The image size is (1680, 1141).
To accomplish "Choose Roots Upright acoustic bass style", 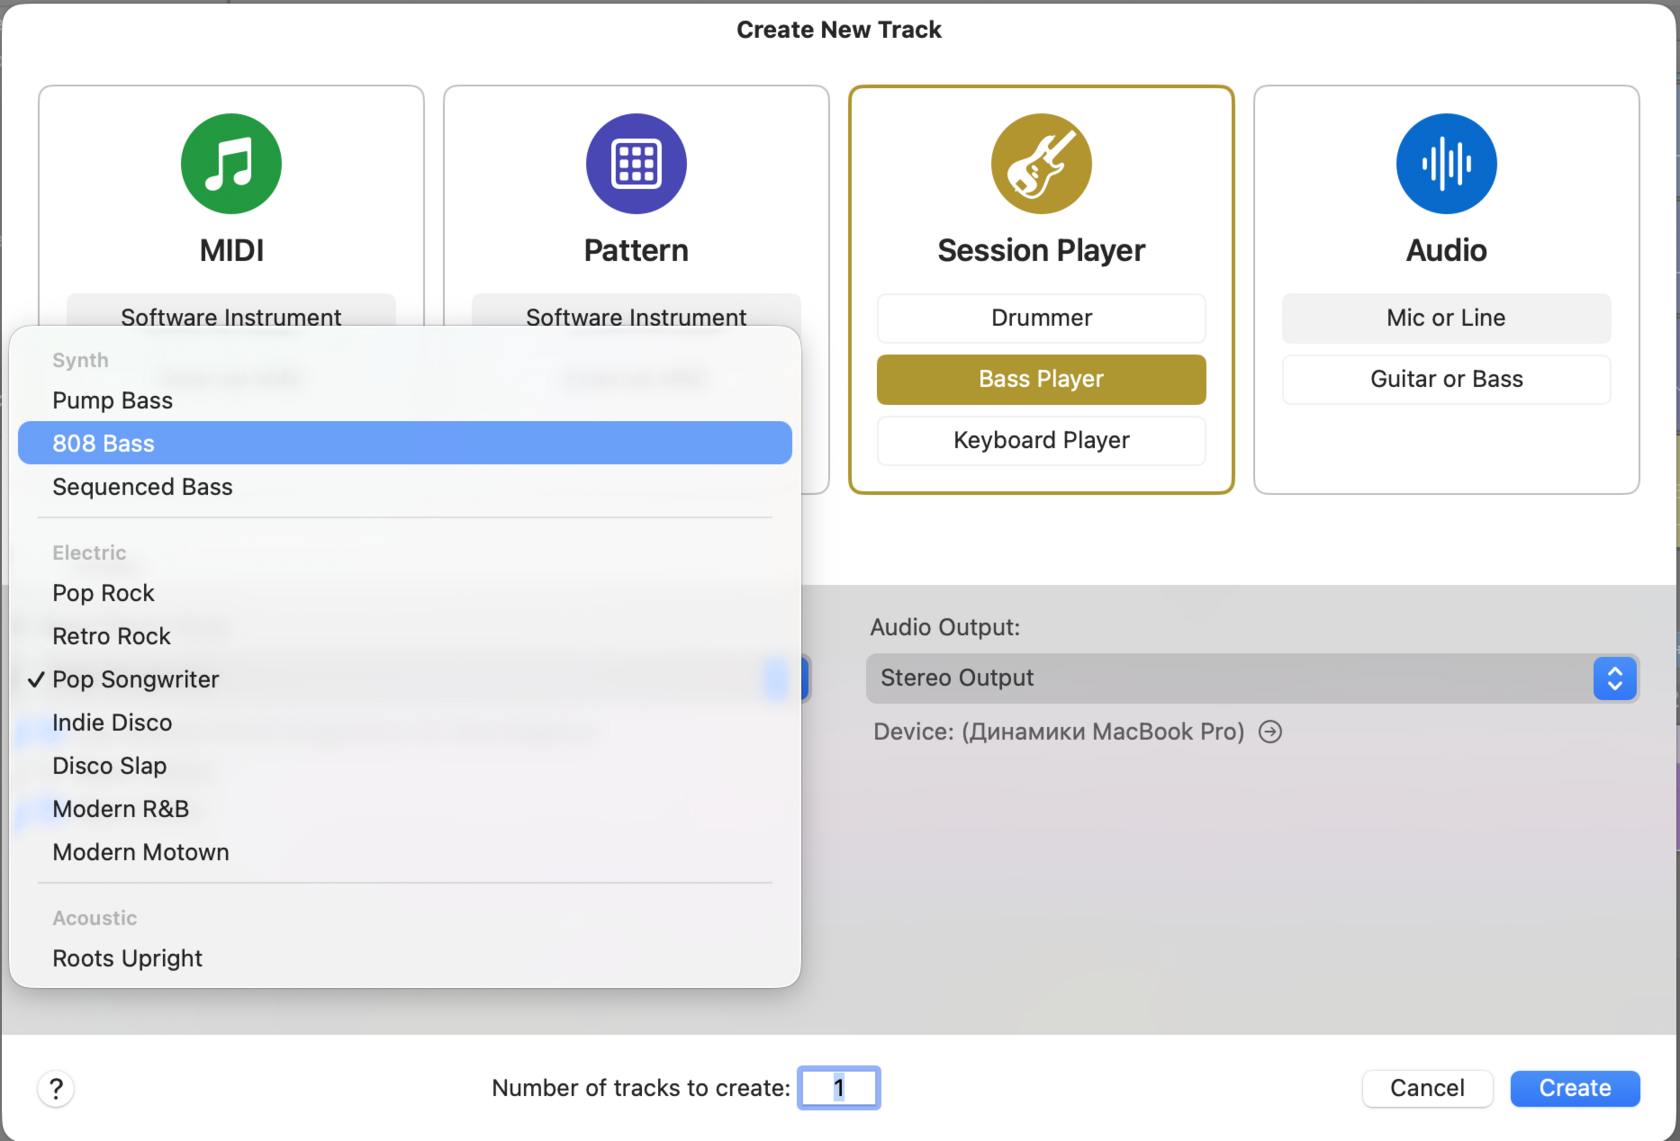I will click(405, 958).
